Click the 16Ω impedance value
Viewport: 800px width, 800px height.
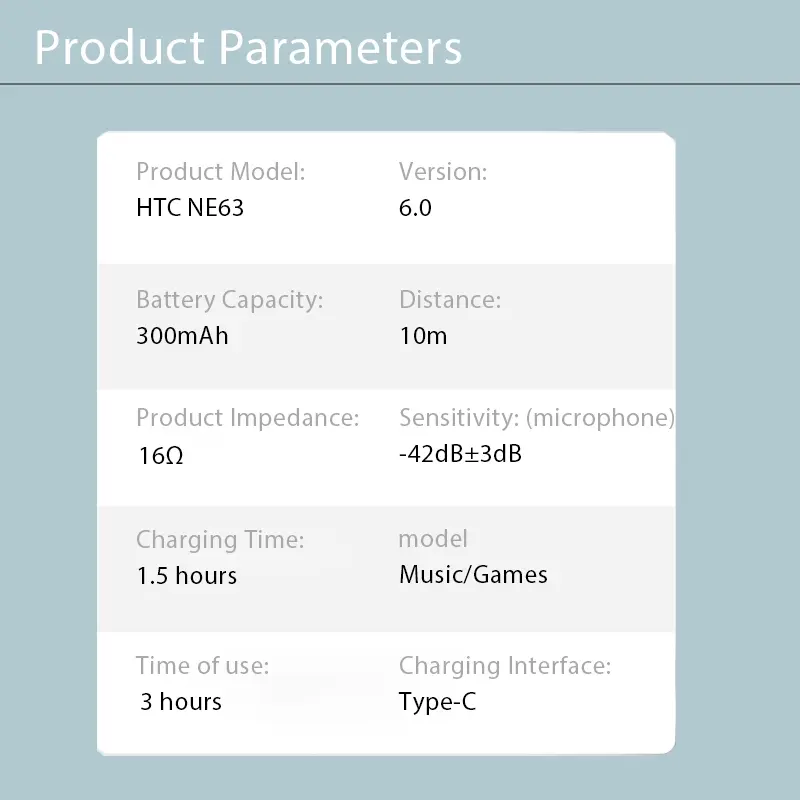tap(160, 456)
